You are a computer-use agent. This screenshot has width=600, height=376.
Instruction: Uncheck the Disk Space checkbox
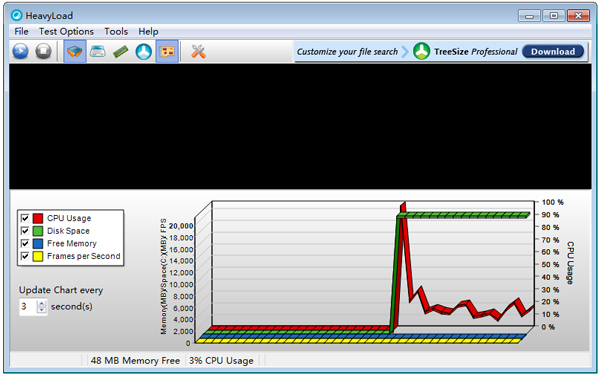pos(25,231)
